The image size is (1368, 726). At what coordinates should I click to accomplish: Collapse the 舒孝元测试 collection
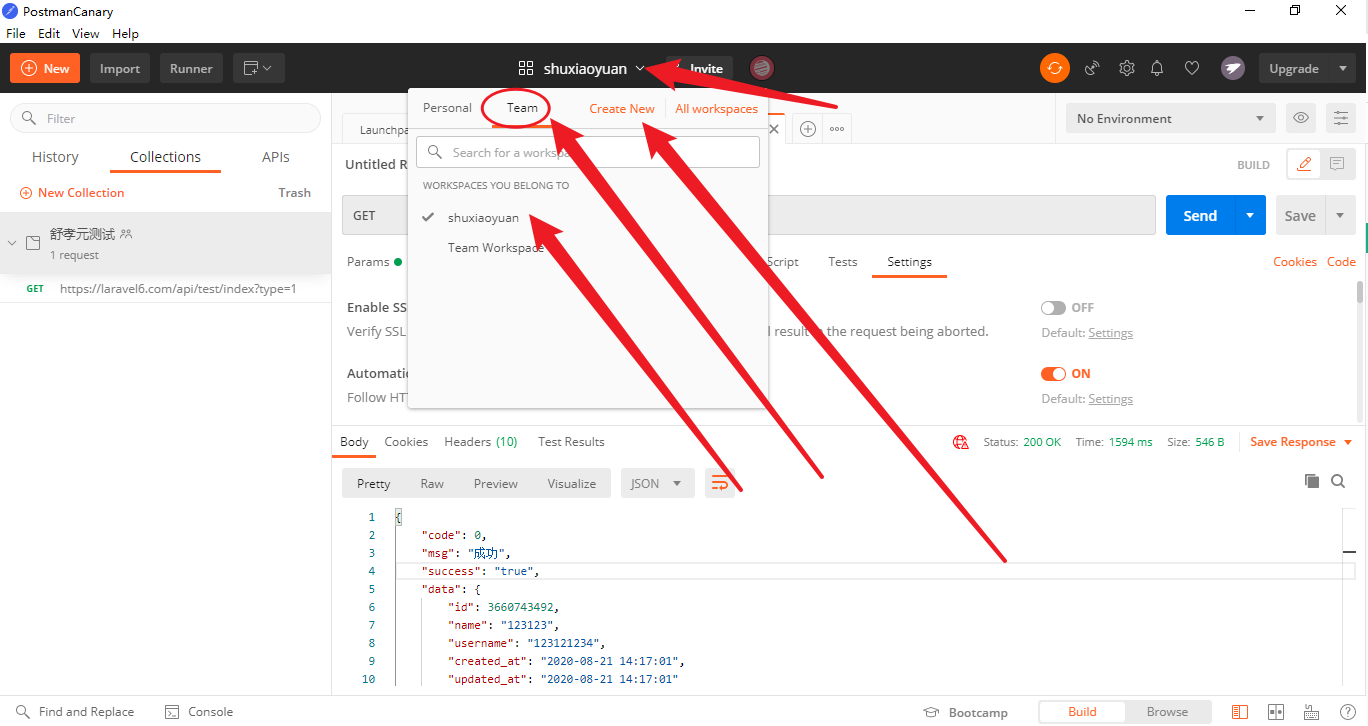click(12, 243)
